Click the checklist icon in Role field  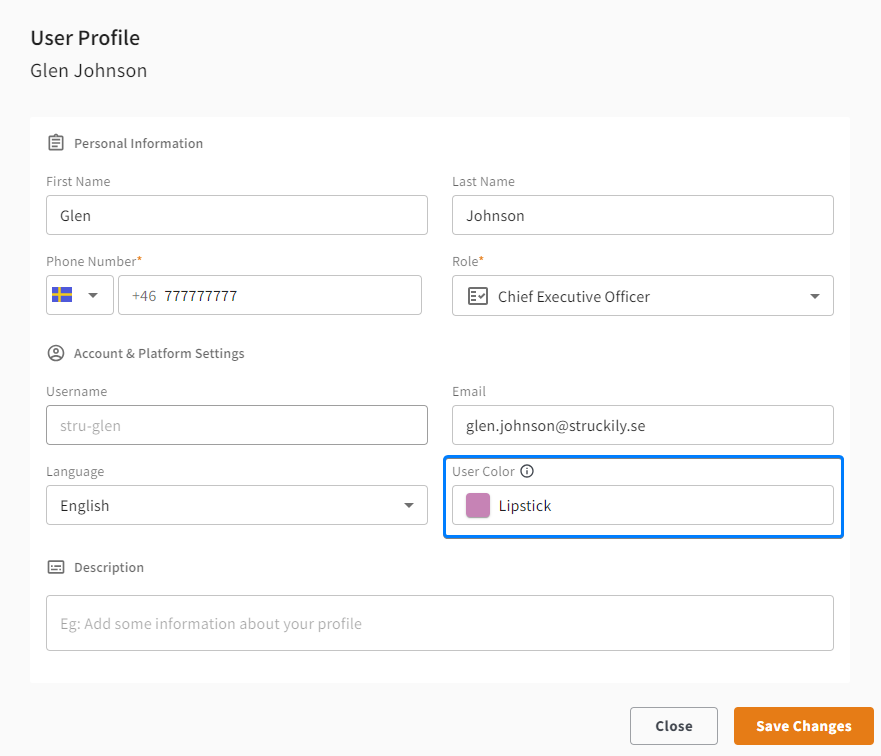pyautogui.click(x=478, y=295)
